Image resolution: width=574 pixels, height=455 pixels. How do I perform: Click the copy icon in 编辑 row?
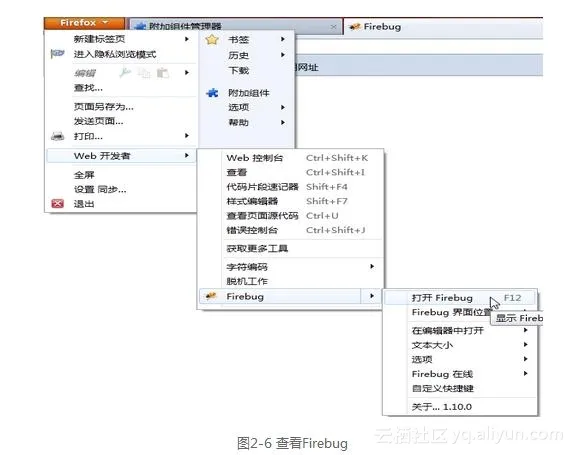[x=144, y=73]
